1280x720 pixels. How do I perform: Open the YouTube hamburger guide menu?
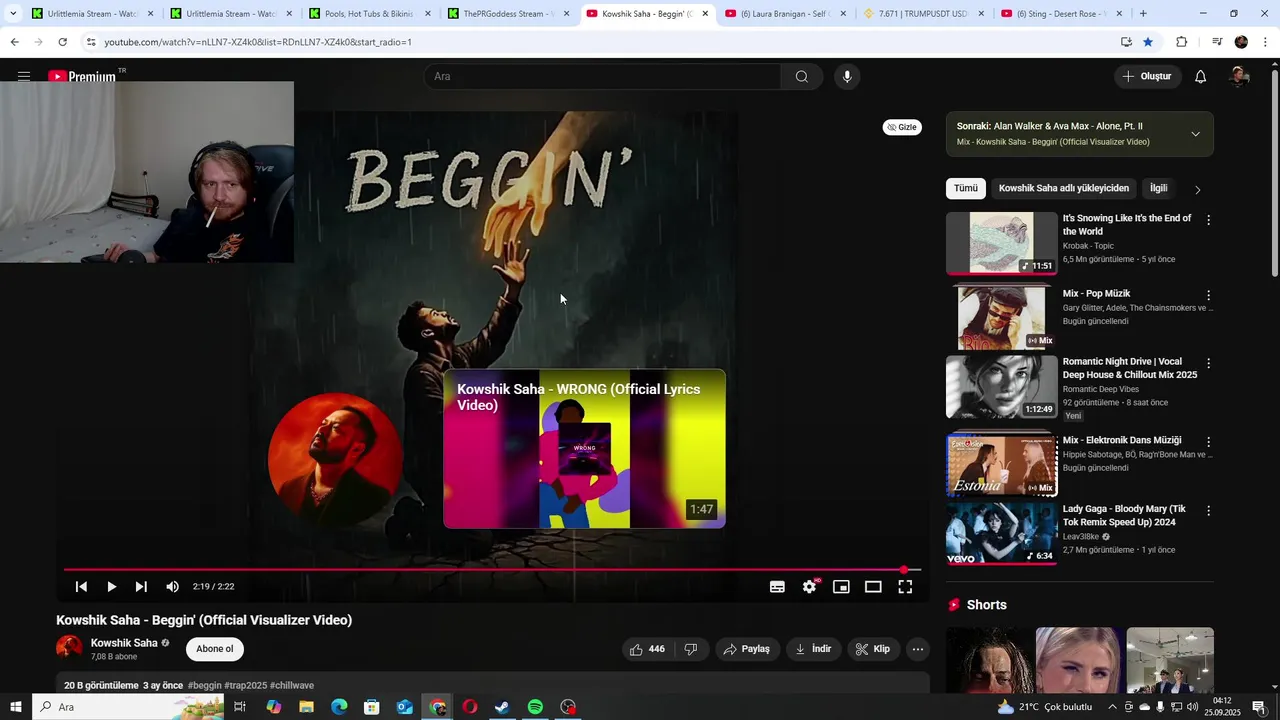click(x=24, y=76)
